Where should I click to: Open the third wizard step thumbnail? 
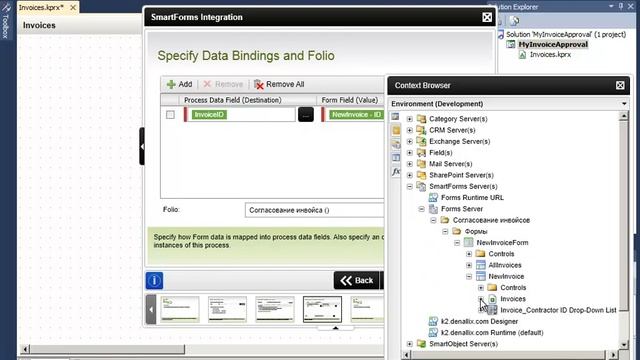coord(275,309)
